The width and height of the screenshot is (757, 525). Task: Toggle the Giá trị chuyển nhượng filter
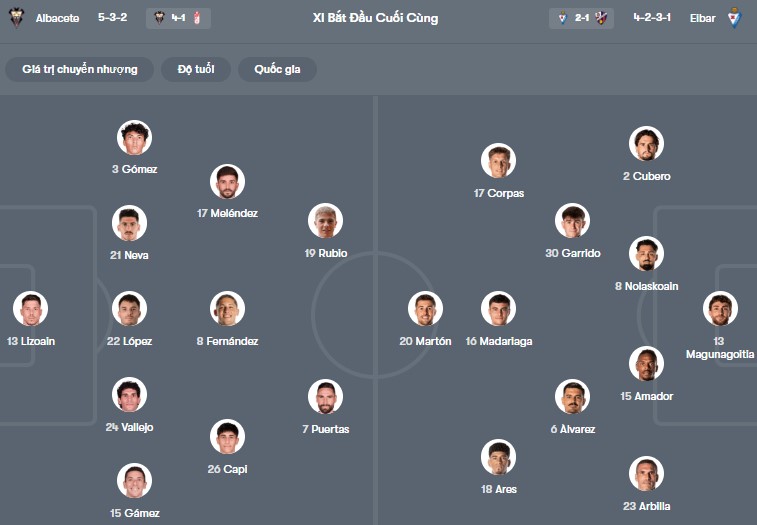[80, 69]
